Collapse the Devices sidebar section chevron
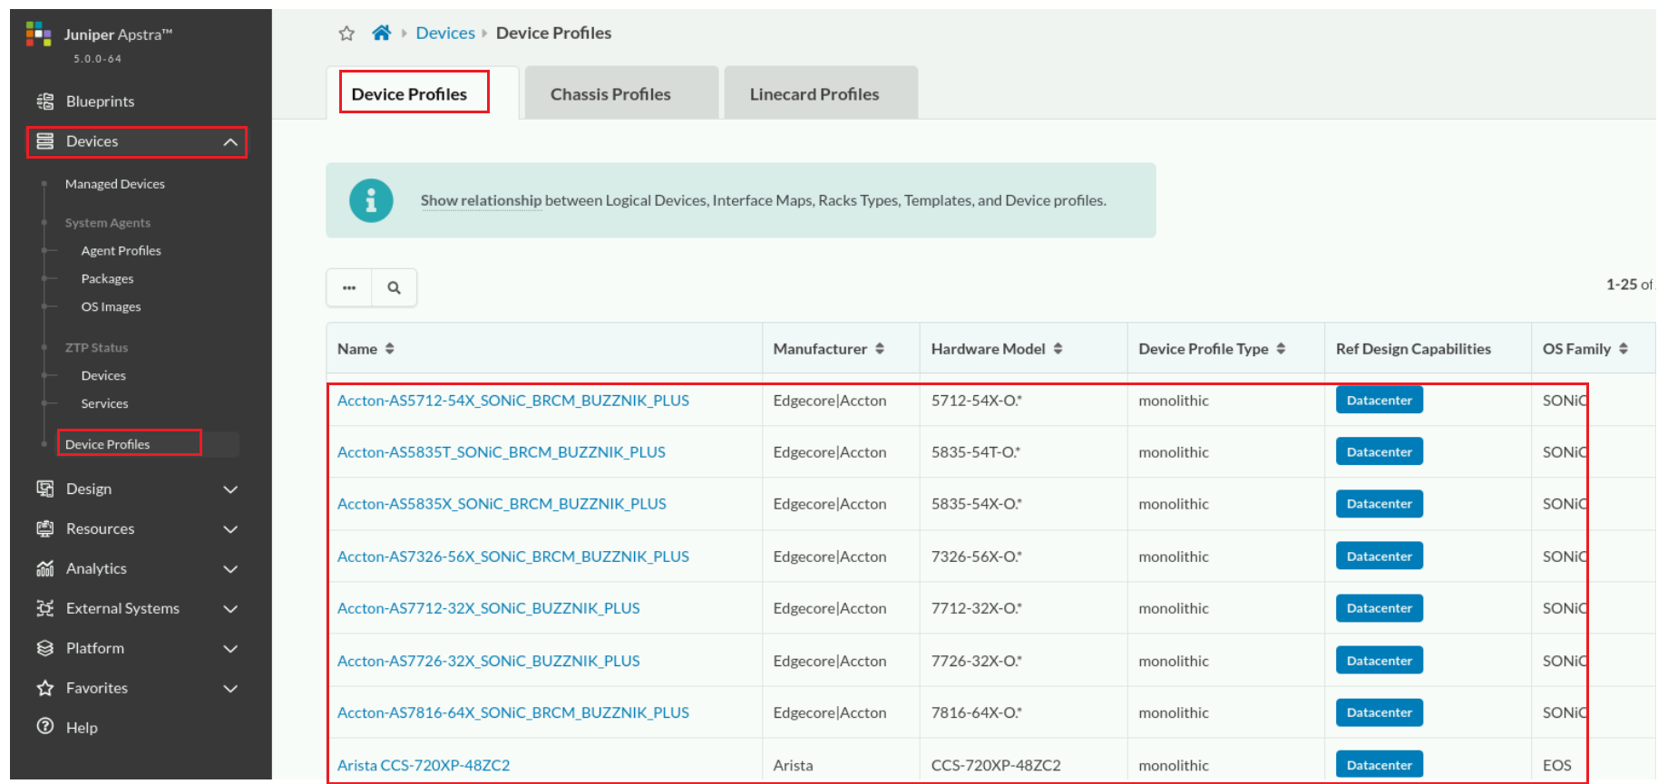Viewport: 1658px width, 784px height. tap(230, 142)
